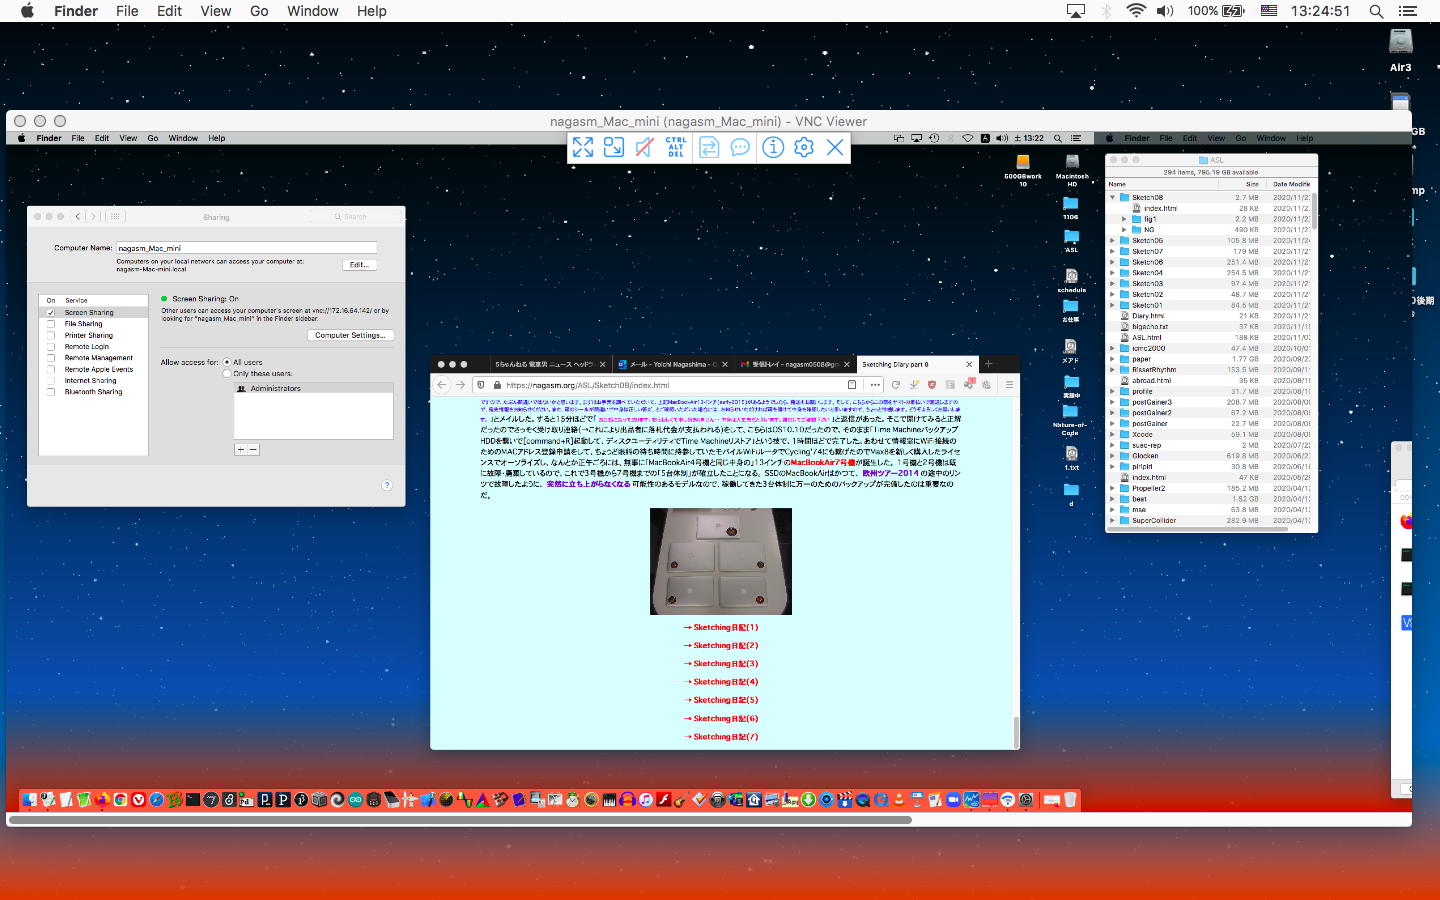
Task: Click the Computer Name text field
Action: click(246, 248)
